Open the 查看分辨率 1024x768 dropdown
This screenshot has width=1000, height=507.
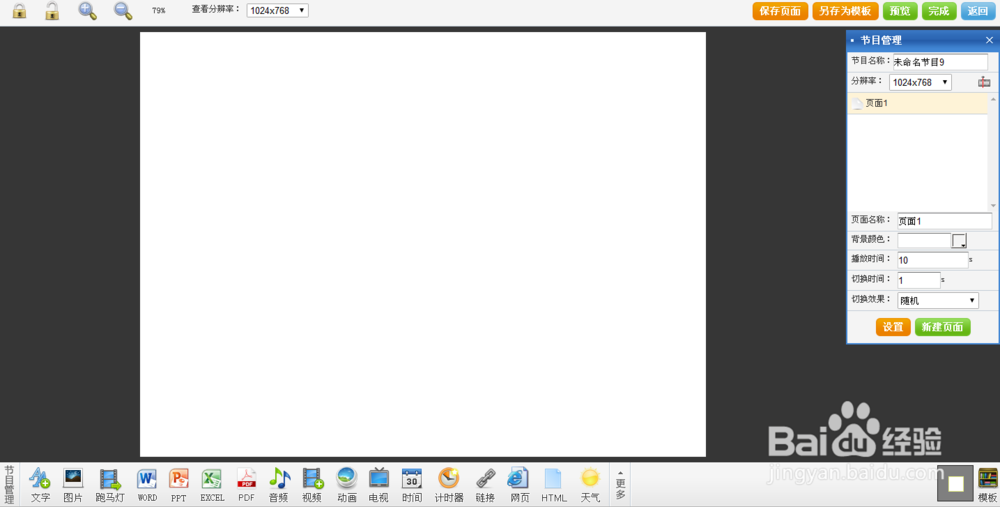coord(277,11)
